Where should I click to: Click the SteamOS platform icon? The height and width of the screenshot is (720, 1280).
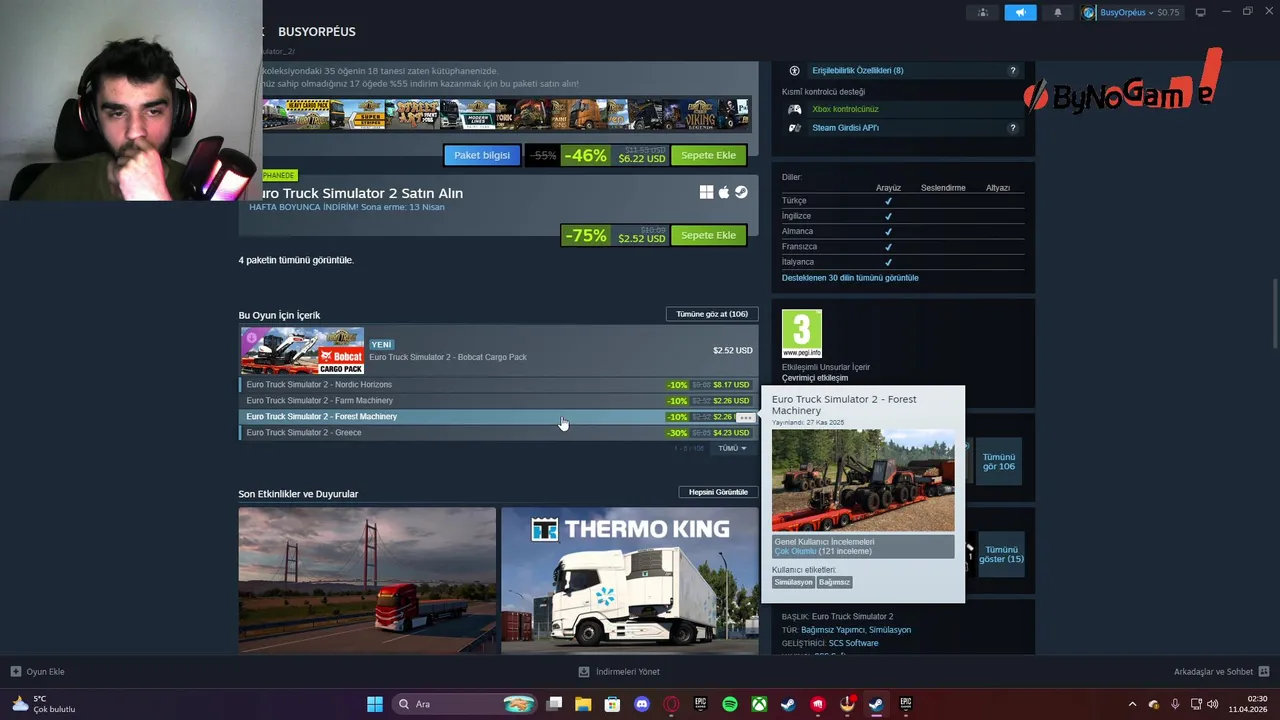[741, 192]
